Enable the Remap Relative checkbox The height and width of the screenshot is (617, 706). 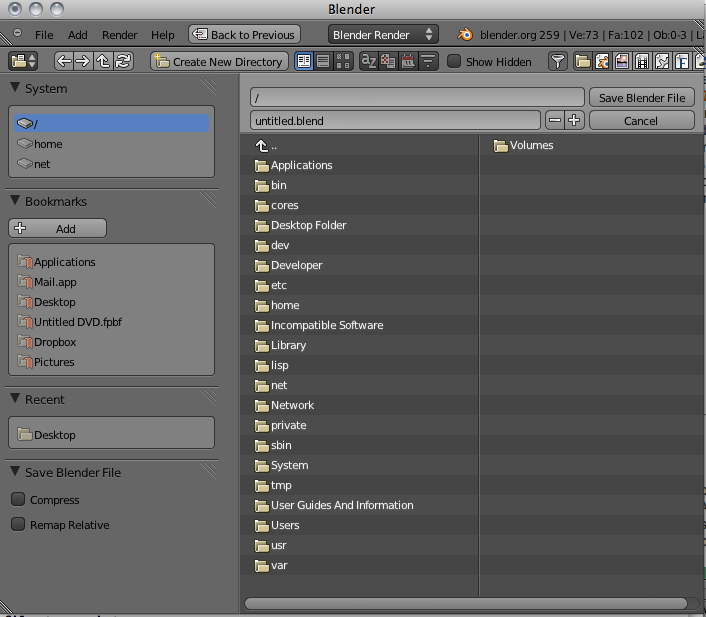tap(18, 524)
